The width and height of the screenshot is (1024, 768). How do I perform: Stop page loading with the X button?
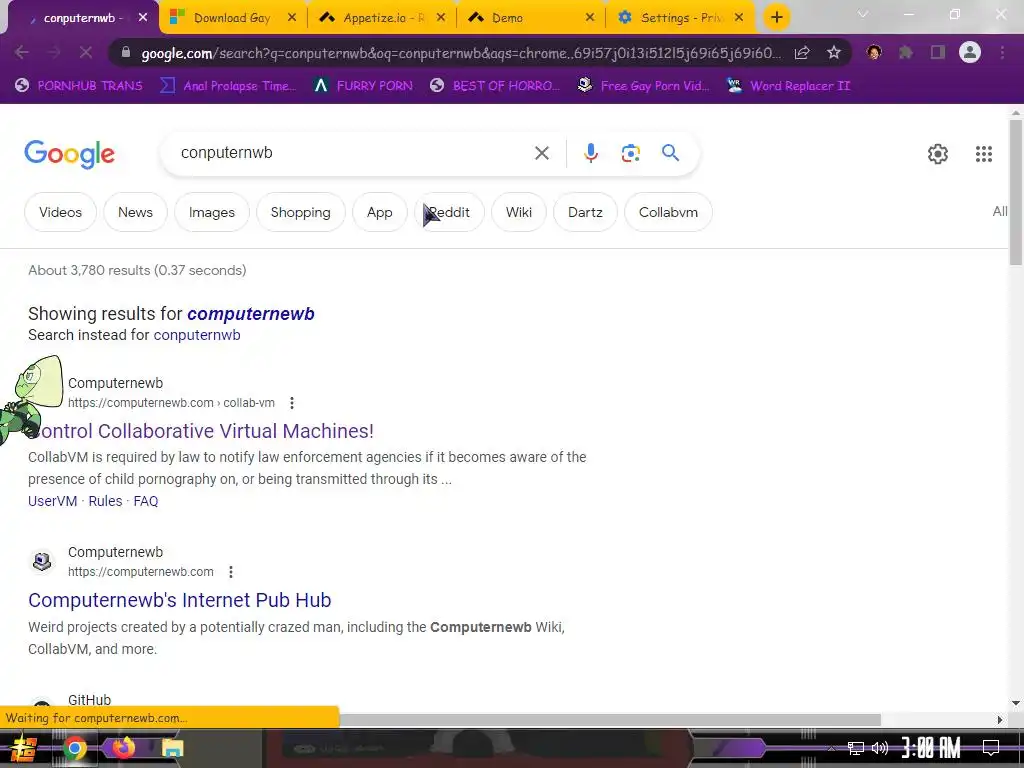point(86,53)
